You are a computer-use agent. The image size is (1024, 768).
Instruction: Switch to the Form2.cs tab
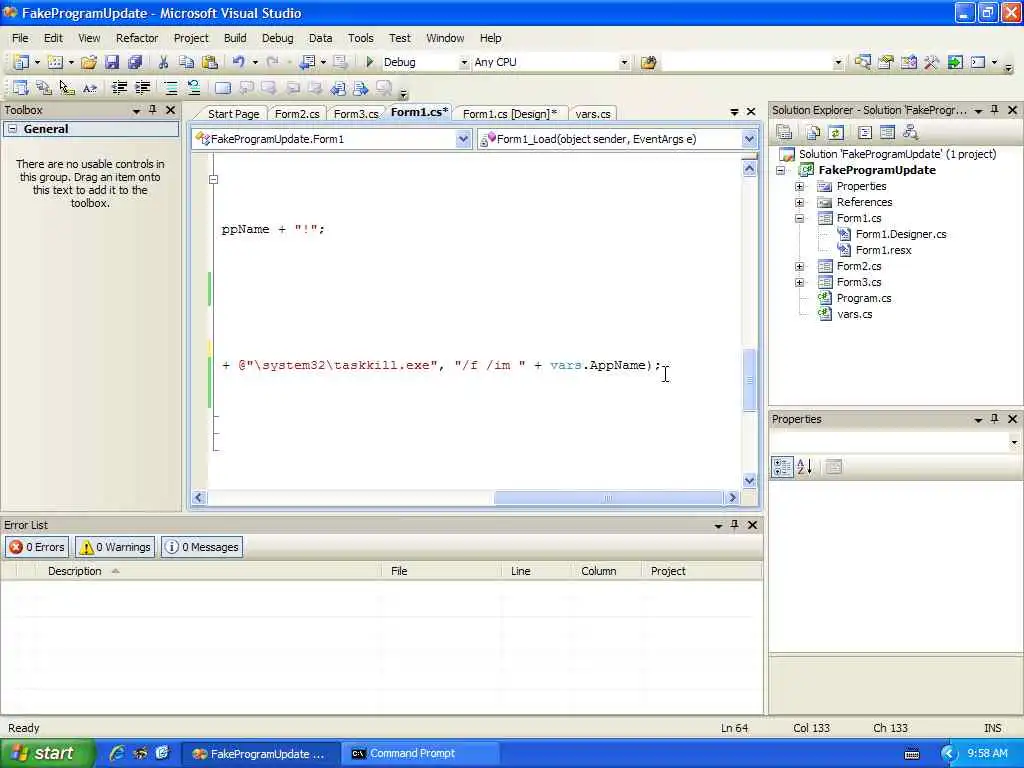297,114
